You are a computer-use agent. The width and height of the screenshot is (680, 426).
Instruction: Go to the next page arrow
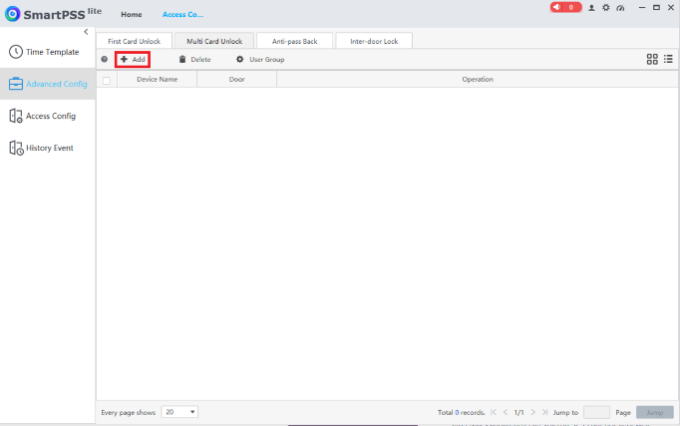[x=533, y=412]
